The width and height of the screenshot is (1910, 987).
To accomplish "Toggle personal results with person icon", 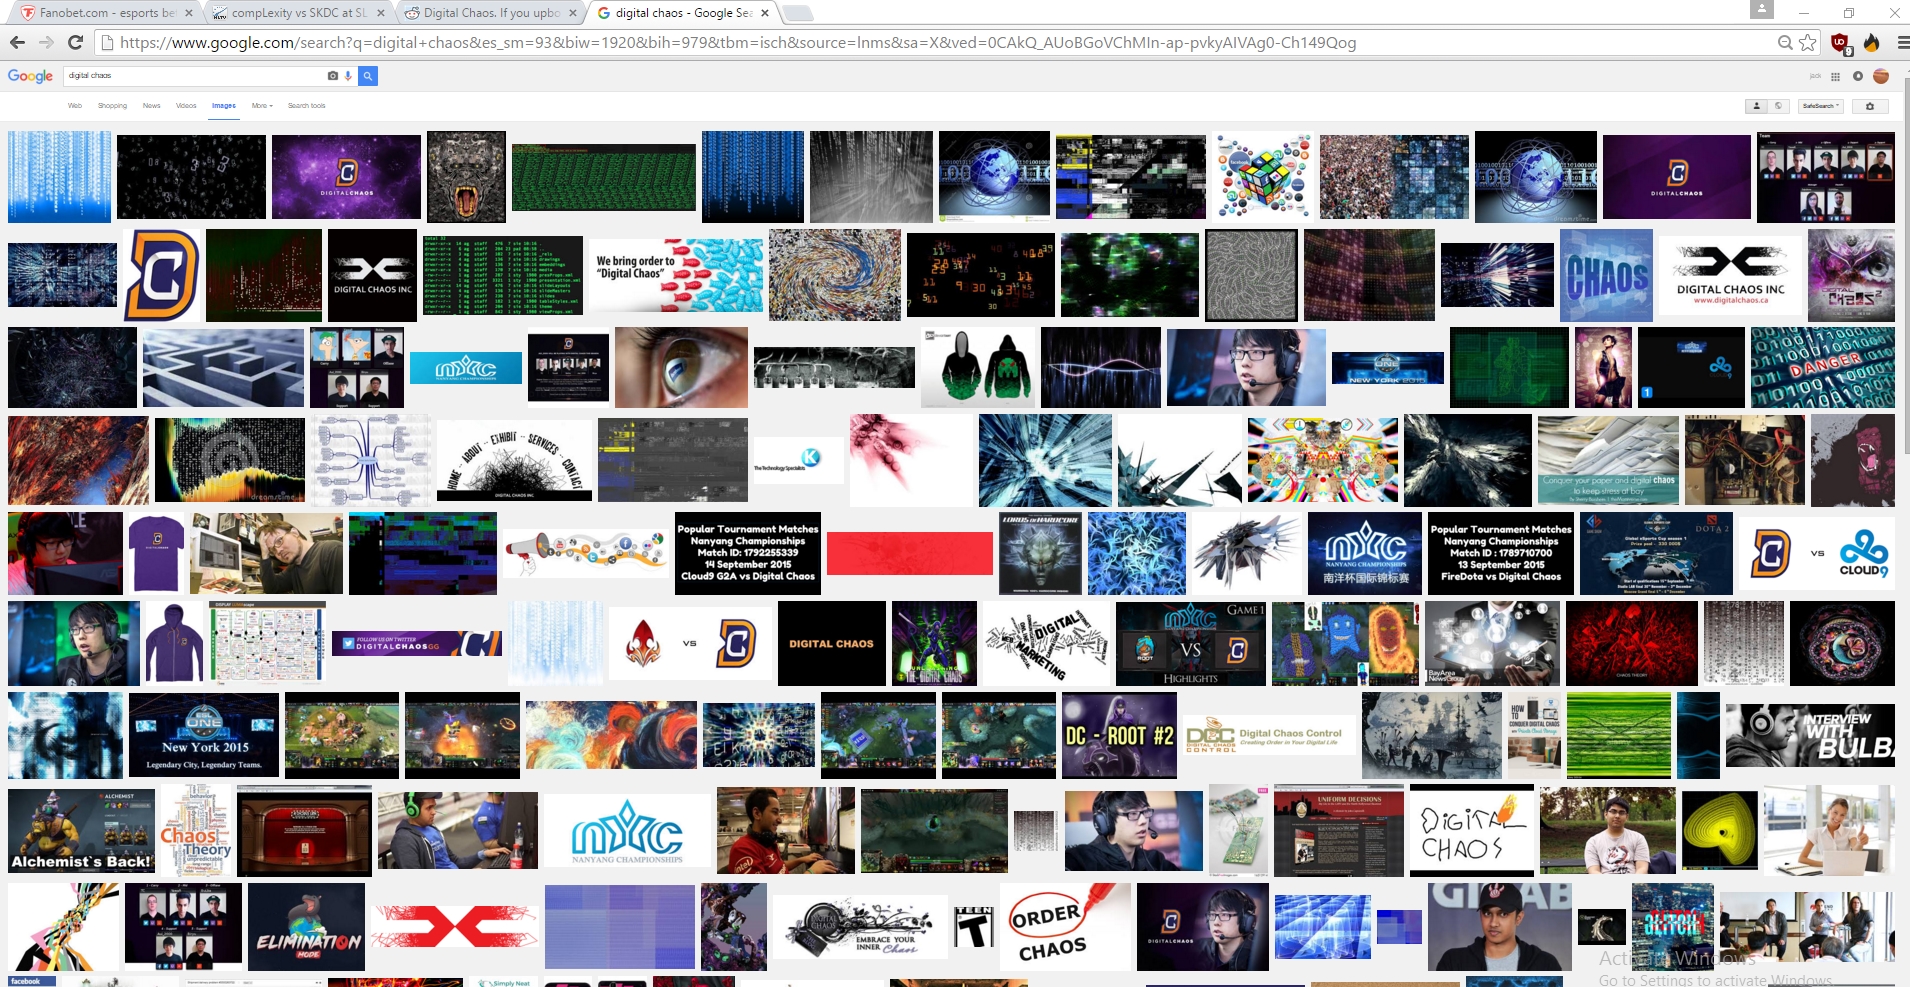I will coord(1756,106).
